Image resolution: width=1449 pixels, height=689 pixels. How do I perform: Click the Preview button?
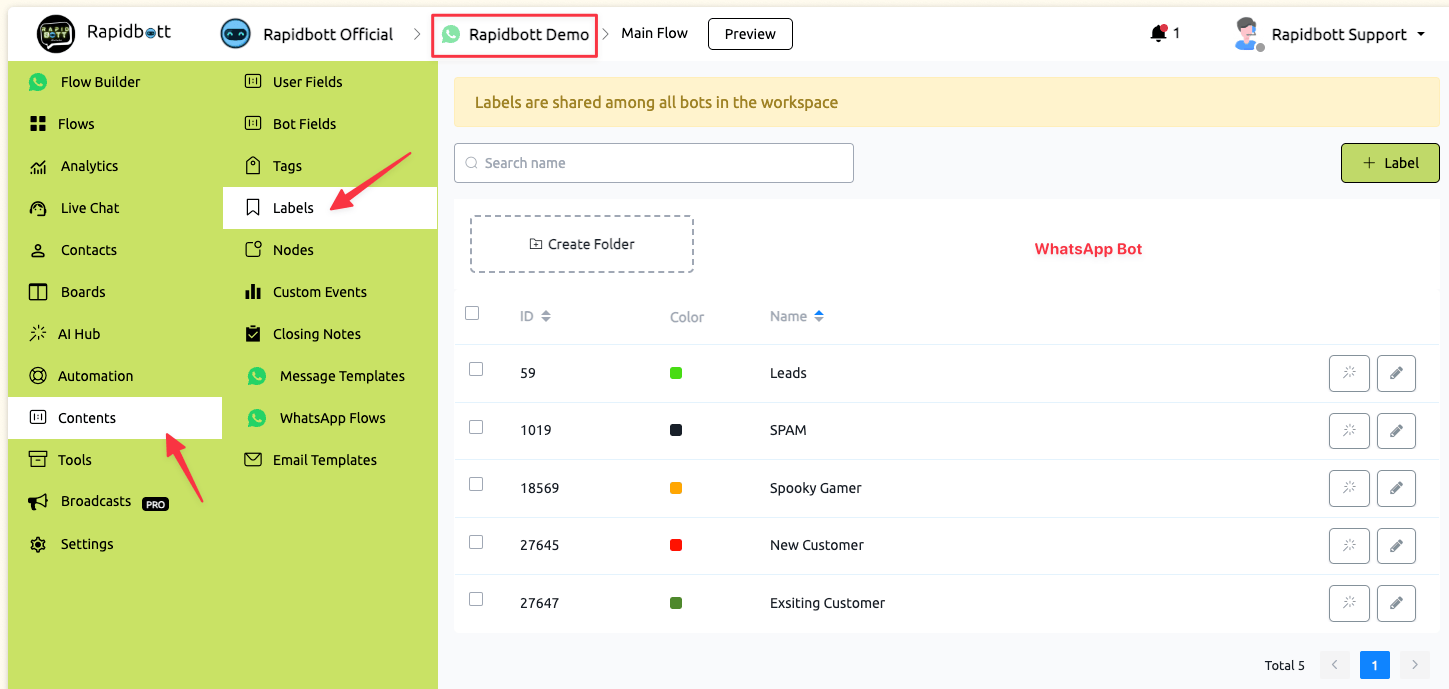pos(749,34)
